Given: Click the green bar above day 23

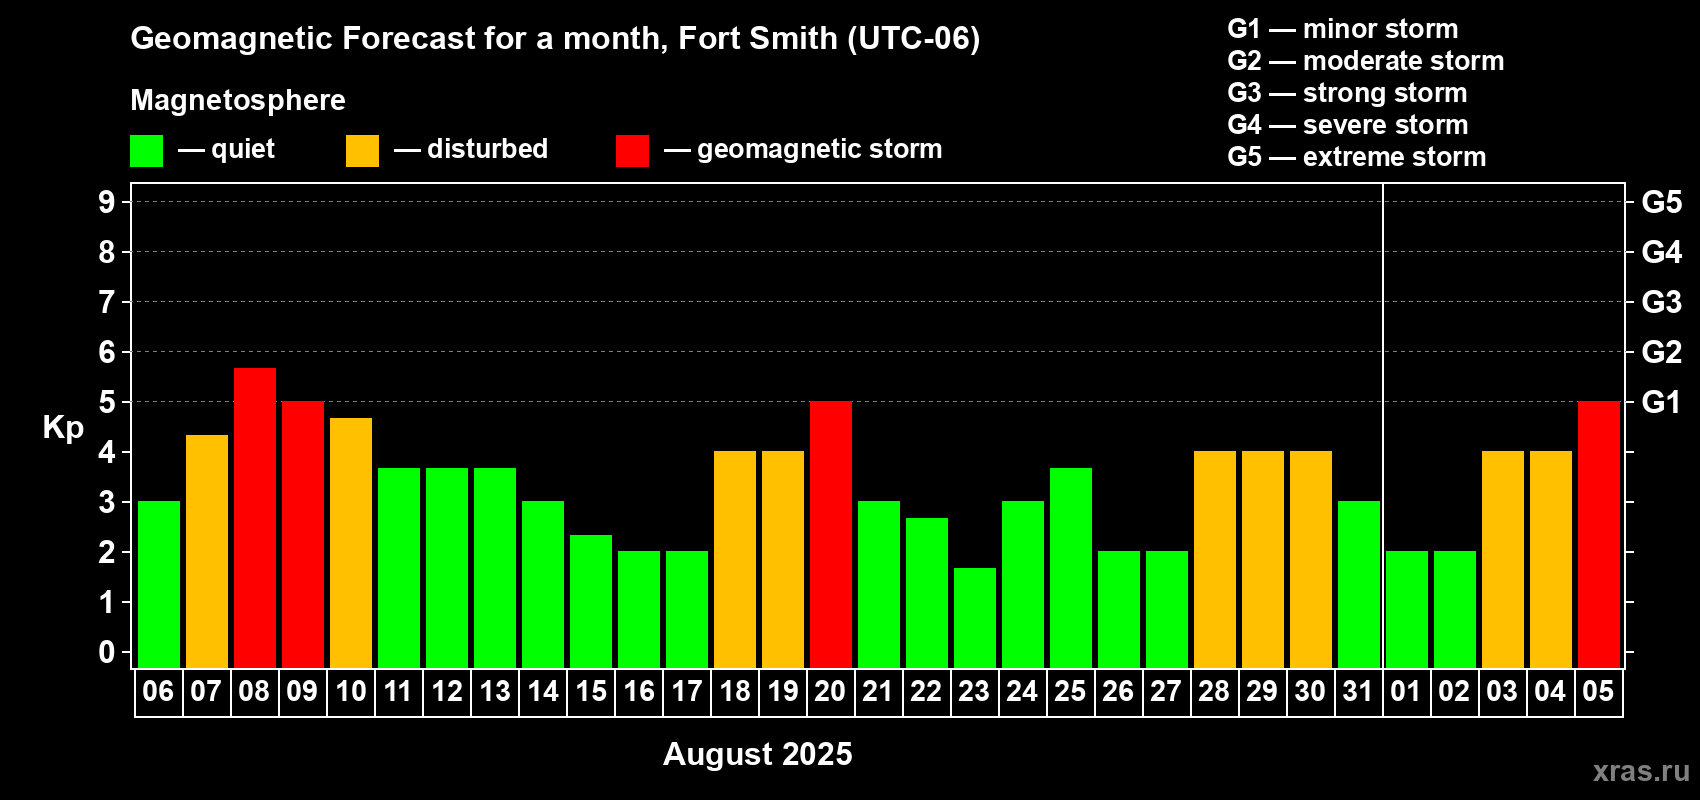Looking at the screenshot, I should point(975,618).
